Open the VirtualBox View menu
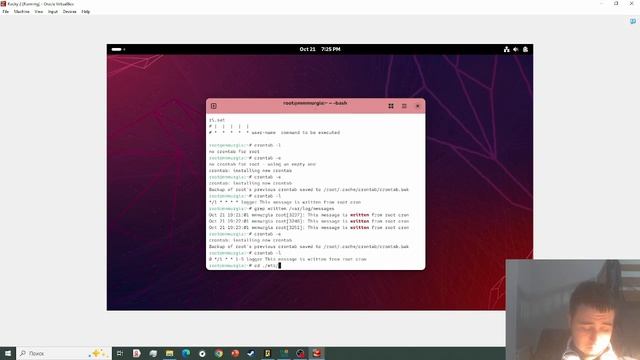 coord(39,12)
